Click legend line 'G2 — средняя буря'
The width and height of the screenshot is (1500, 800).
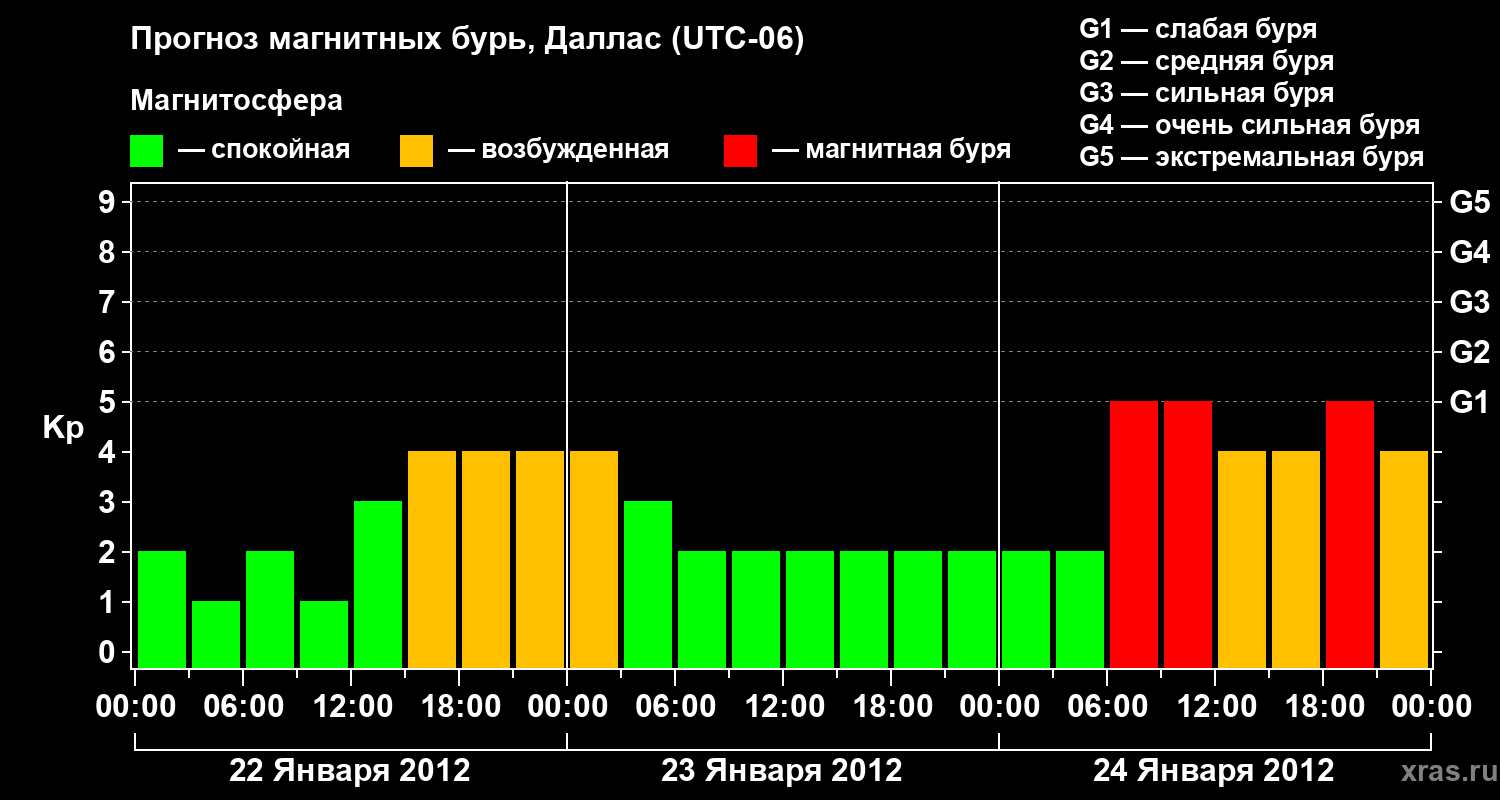pyautogui.click(x=1206, y=61)
